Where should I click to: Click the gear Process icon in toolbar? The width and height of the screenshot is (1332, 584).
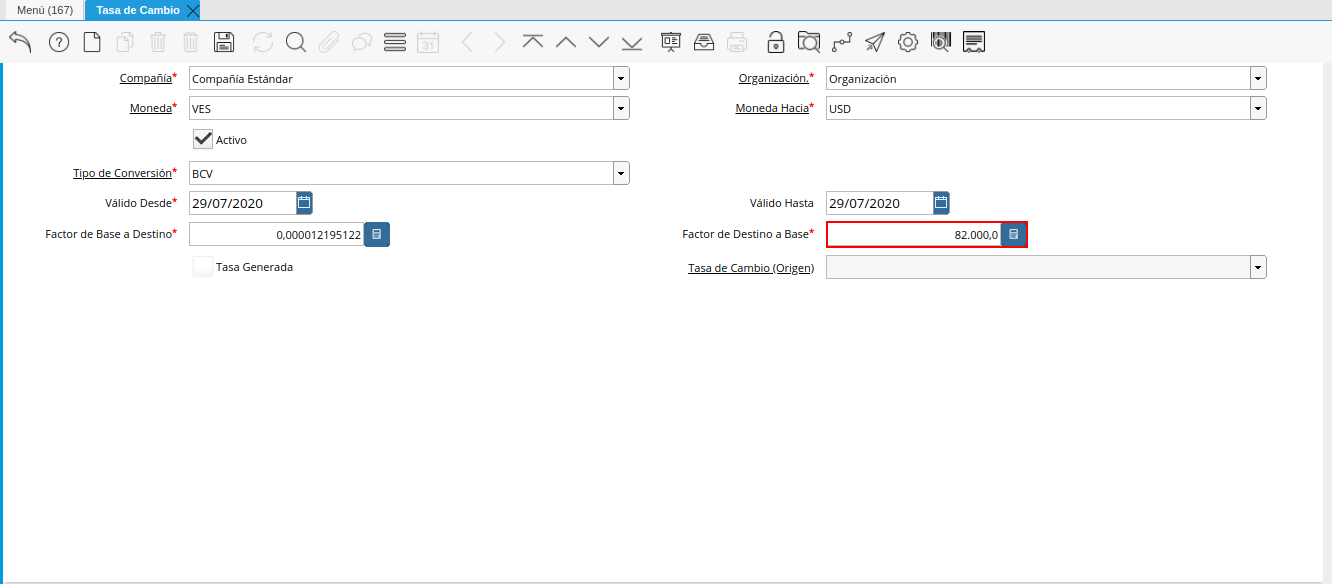(x=908, y=42)
